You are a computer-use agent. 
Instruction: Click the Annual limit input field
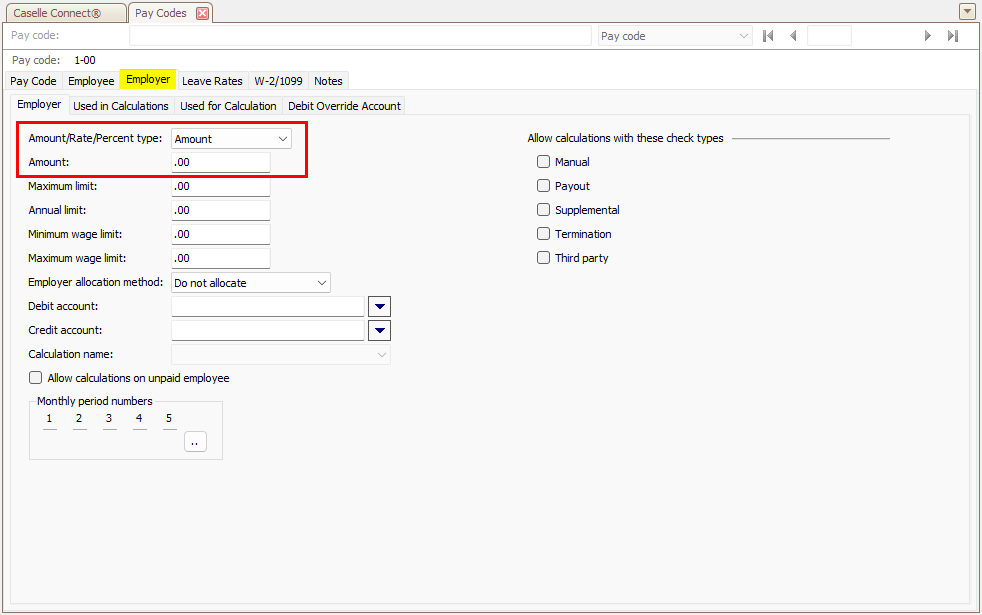(221, 211)
